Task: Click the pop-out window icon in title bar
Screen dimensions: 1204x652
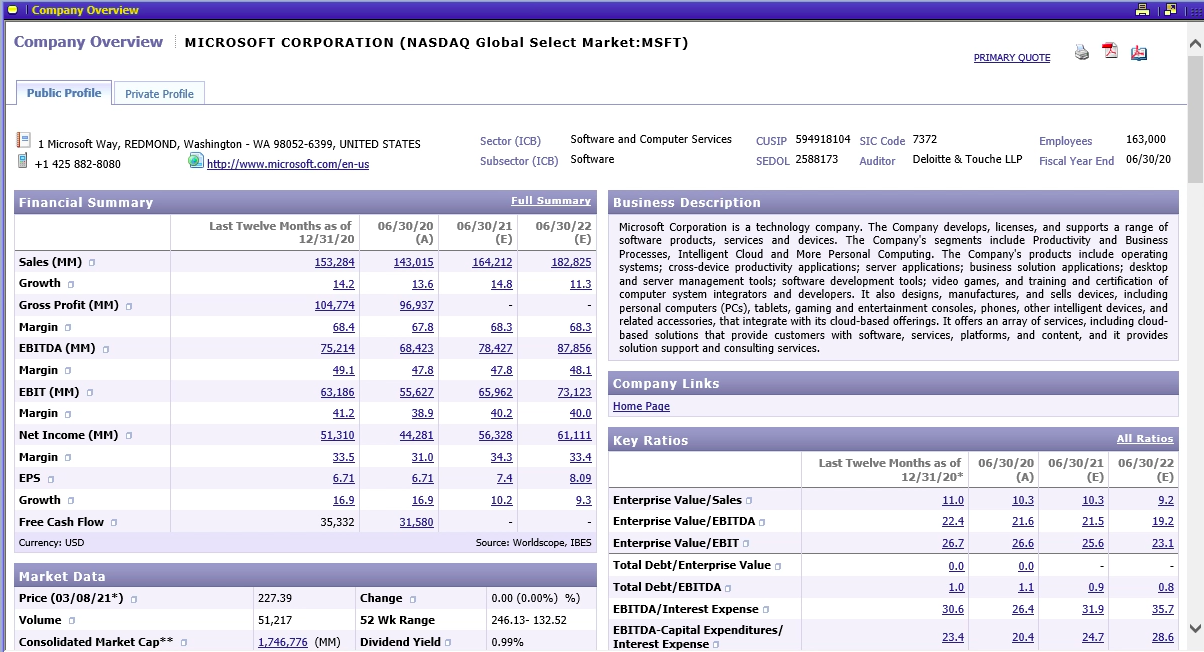Action: (1170, 10)
